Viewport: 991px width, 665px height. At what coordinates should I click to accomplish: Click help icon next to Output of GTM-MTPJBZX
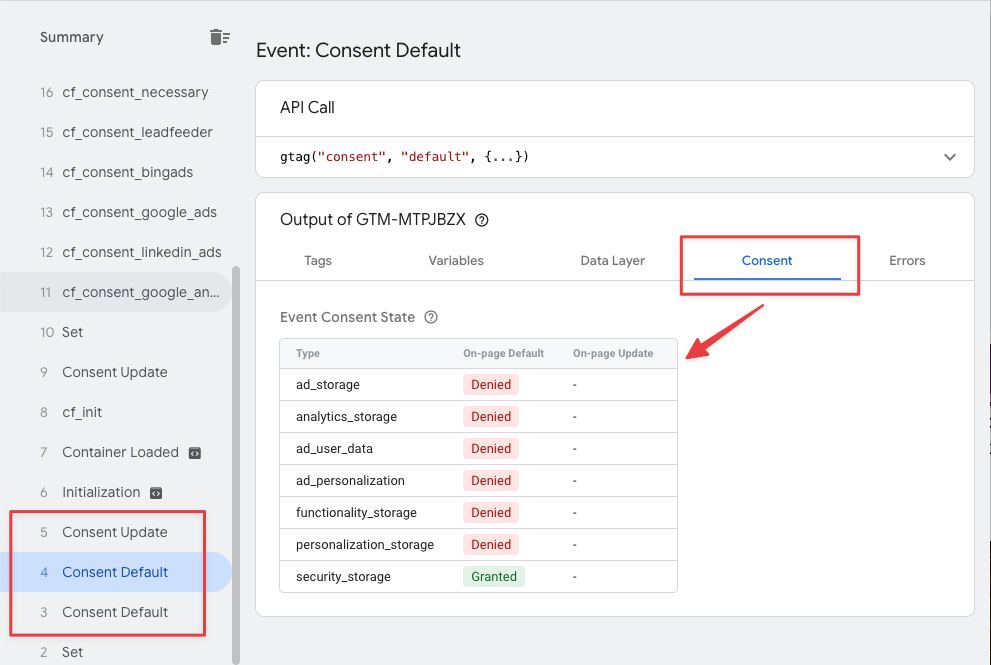coord(482,220)
